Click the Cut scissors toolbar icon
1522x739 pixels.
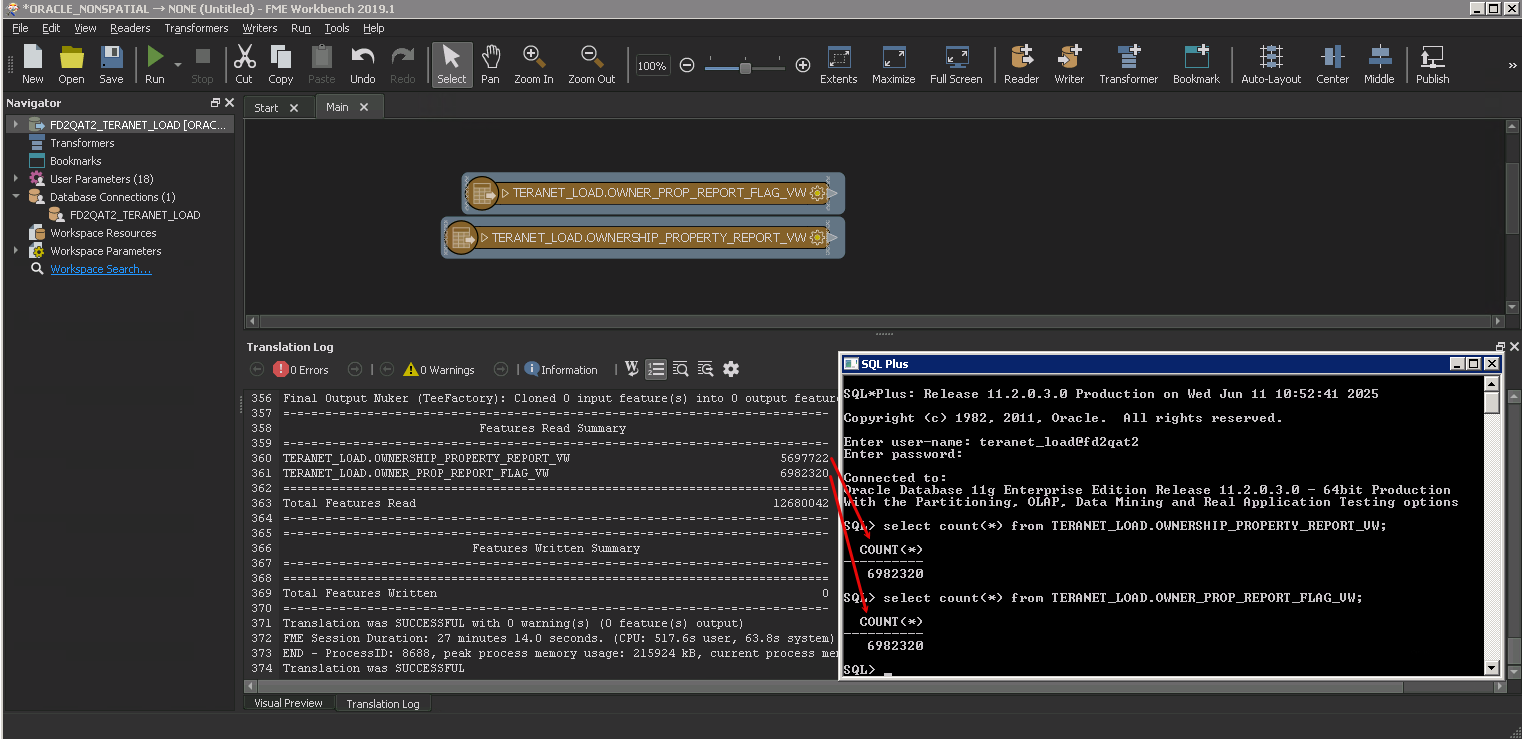(x=244, y=64)
